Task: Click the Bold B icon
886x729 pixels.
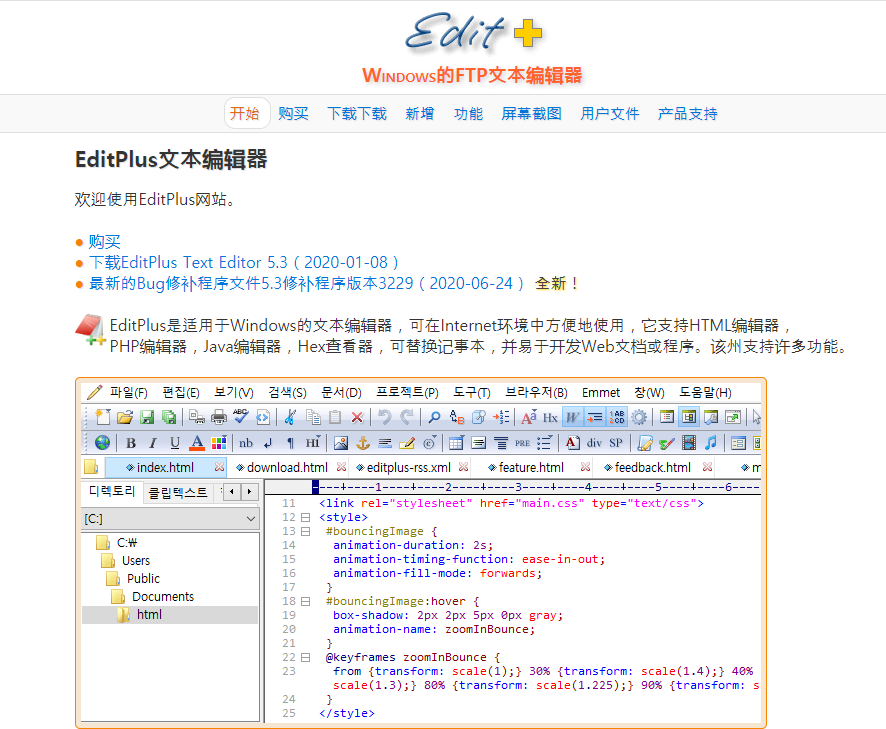Action: pos(131,442)
